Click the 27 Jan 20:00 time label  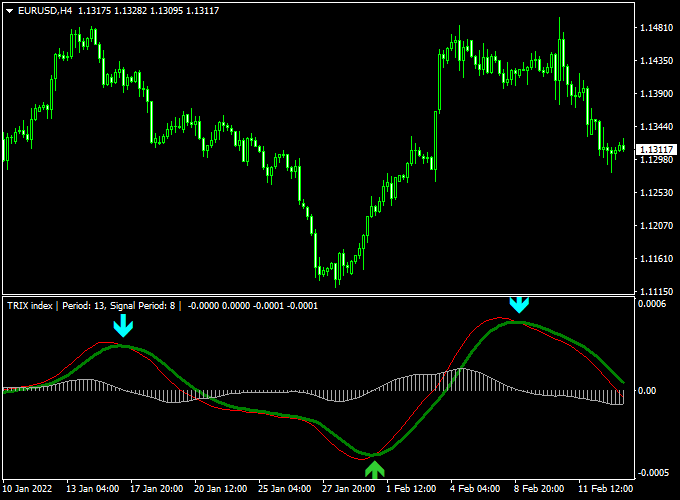click(349, 489)
